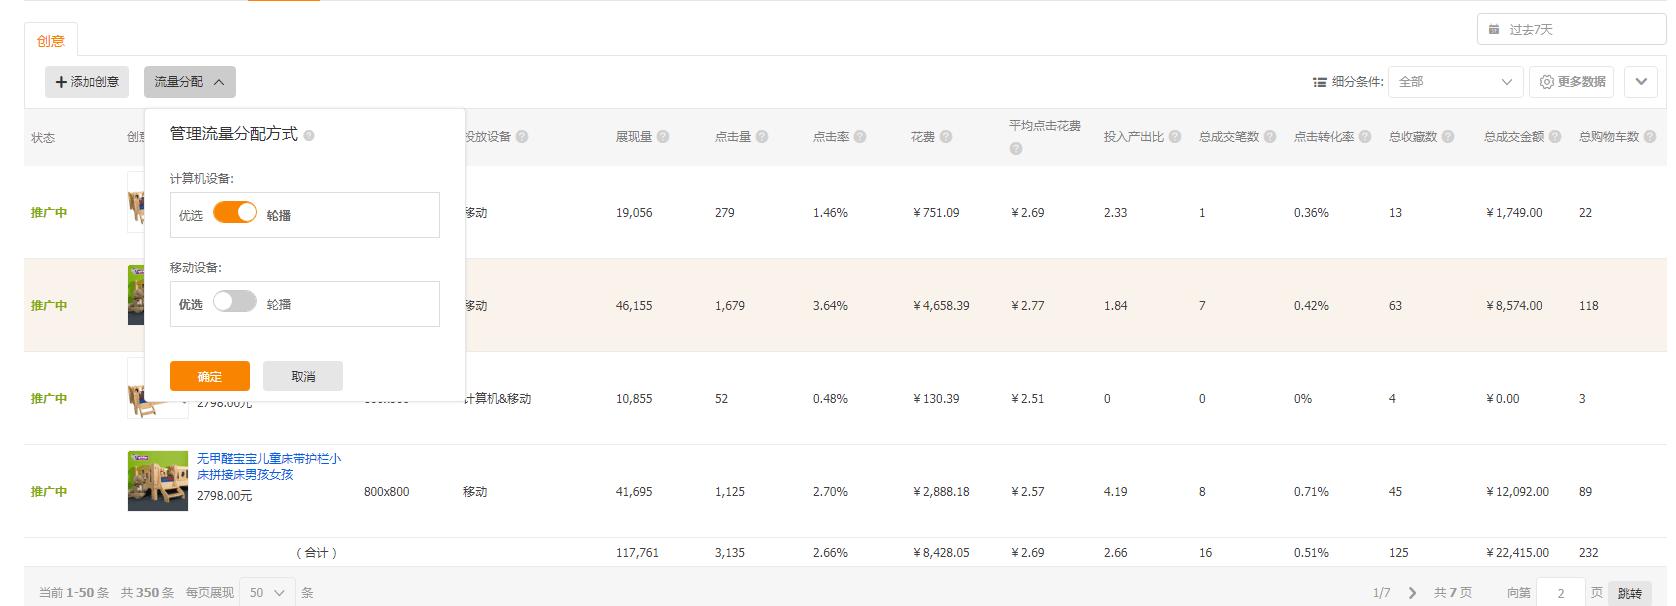Click help icon next to 花费

946,137
